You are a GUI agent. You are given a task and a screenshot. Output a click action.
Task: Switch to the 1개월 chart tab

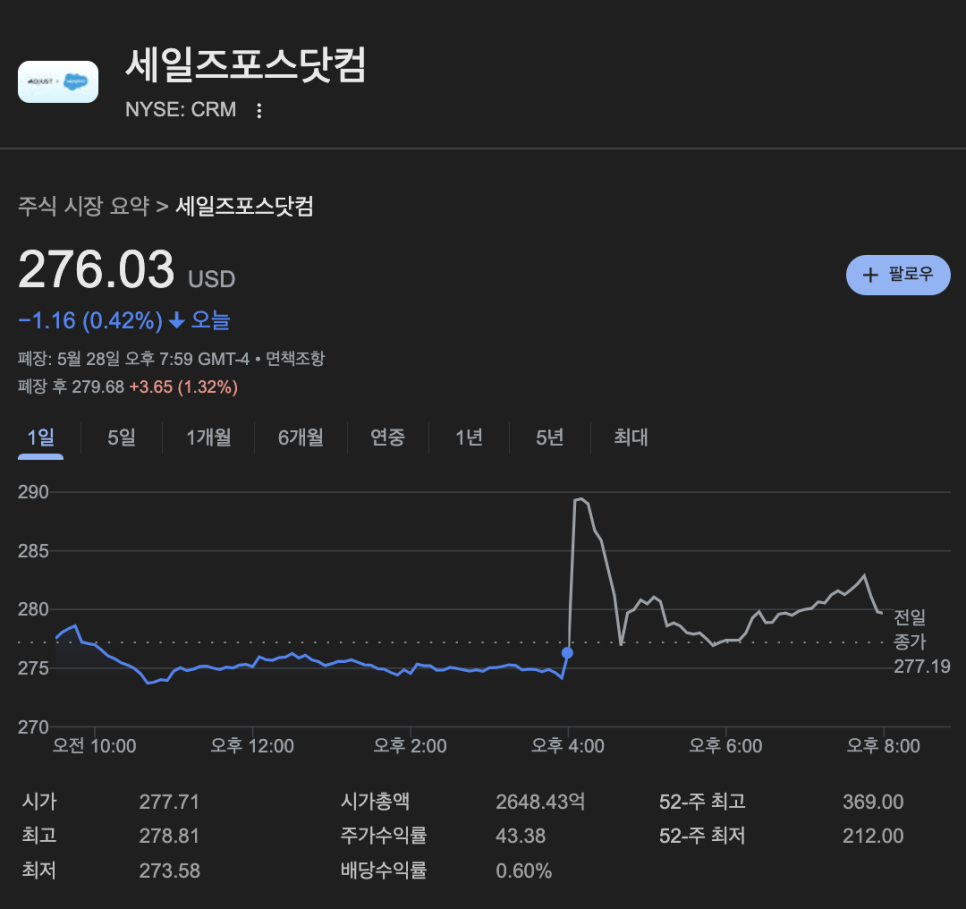click(x=209, y=438)
